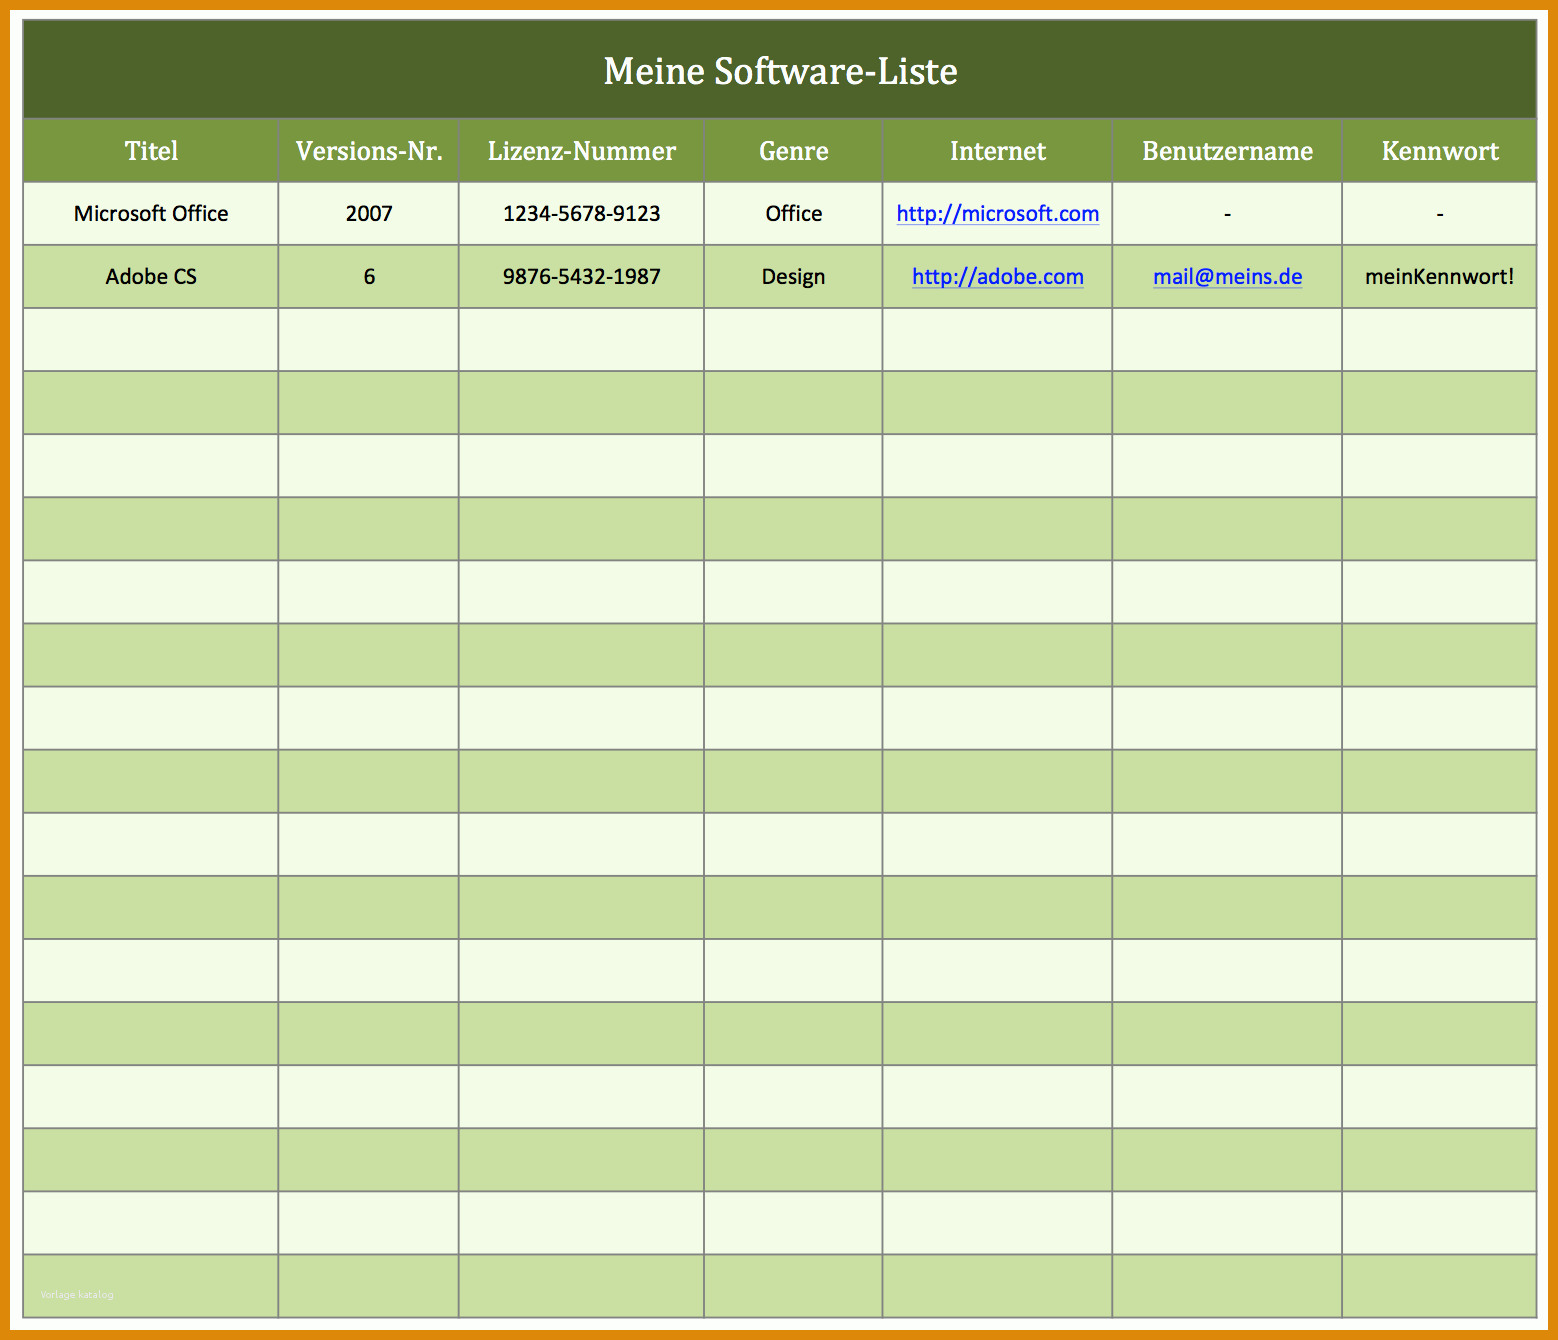1558x1340 pixels.
Task: Select the Kennwort column header
Action: coord(1439,151)
